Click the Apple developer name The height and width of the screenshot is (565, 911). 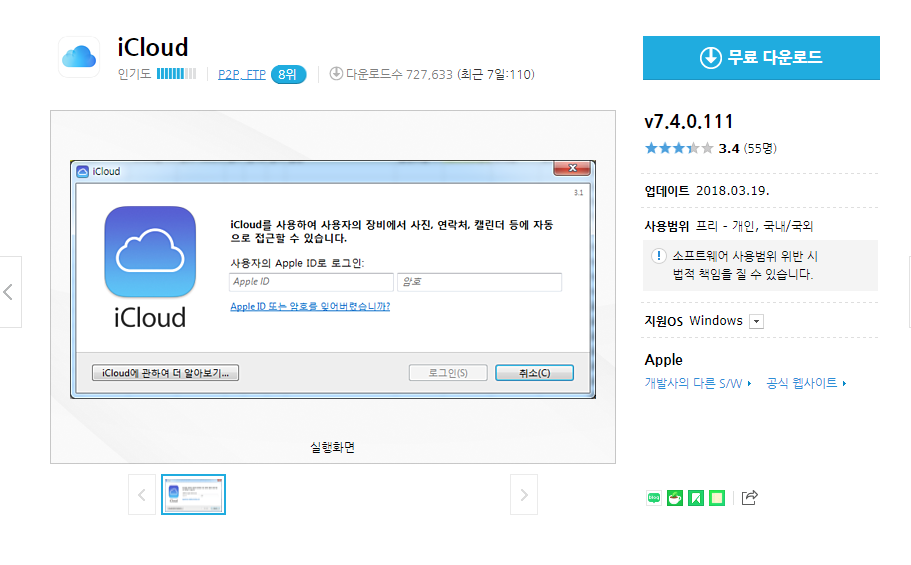click(663, 360)
